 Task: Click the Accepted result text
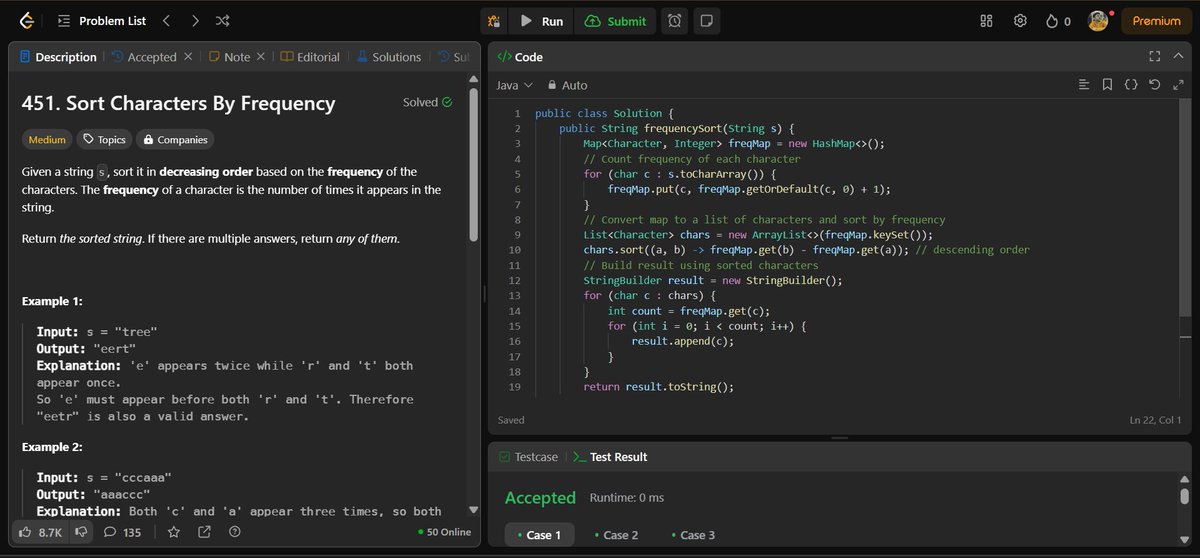pyautogui.click(x=540, y=498)
